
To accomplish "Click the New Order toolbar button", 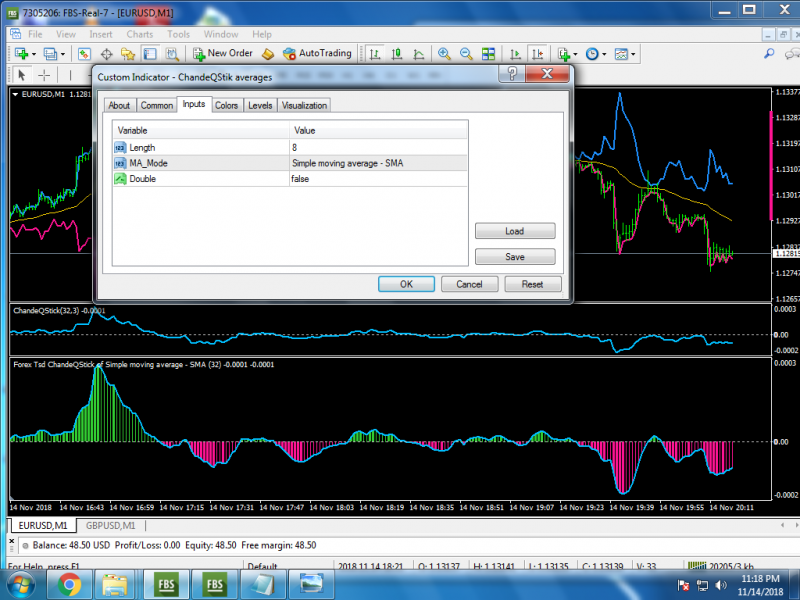I will pos(222,53).
